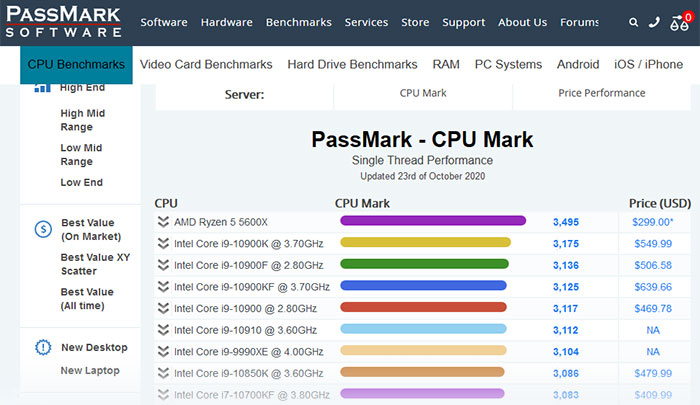This screenshot has height=405, width=700.
Task: Click the phone contact icon
Action: coord(654,22)
